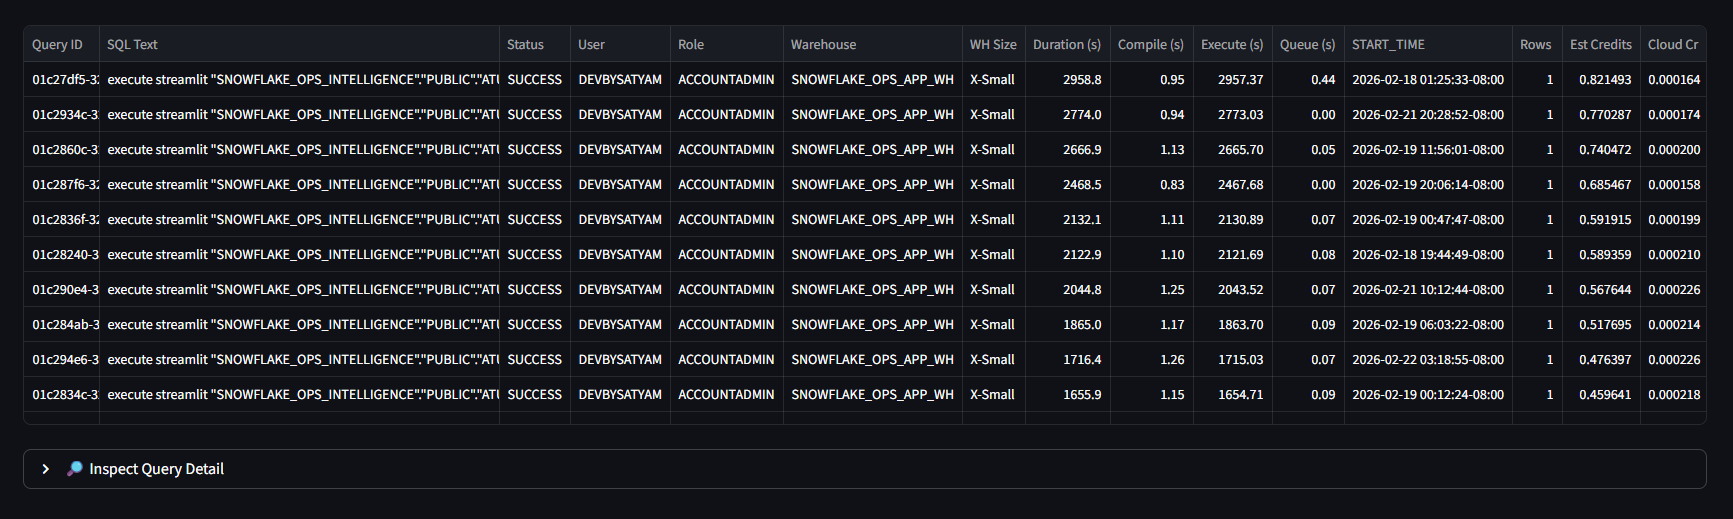This screenshot has height=519, width=1733.
Task: Click start time 2026-02-18 01:25:33-08:00
Action: pos(1428,80)
